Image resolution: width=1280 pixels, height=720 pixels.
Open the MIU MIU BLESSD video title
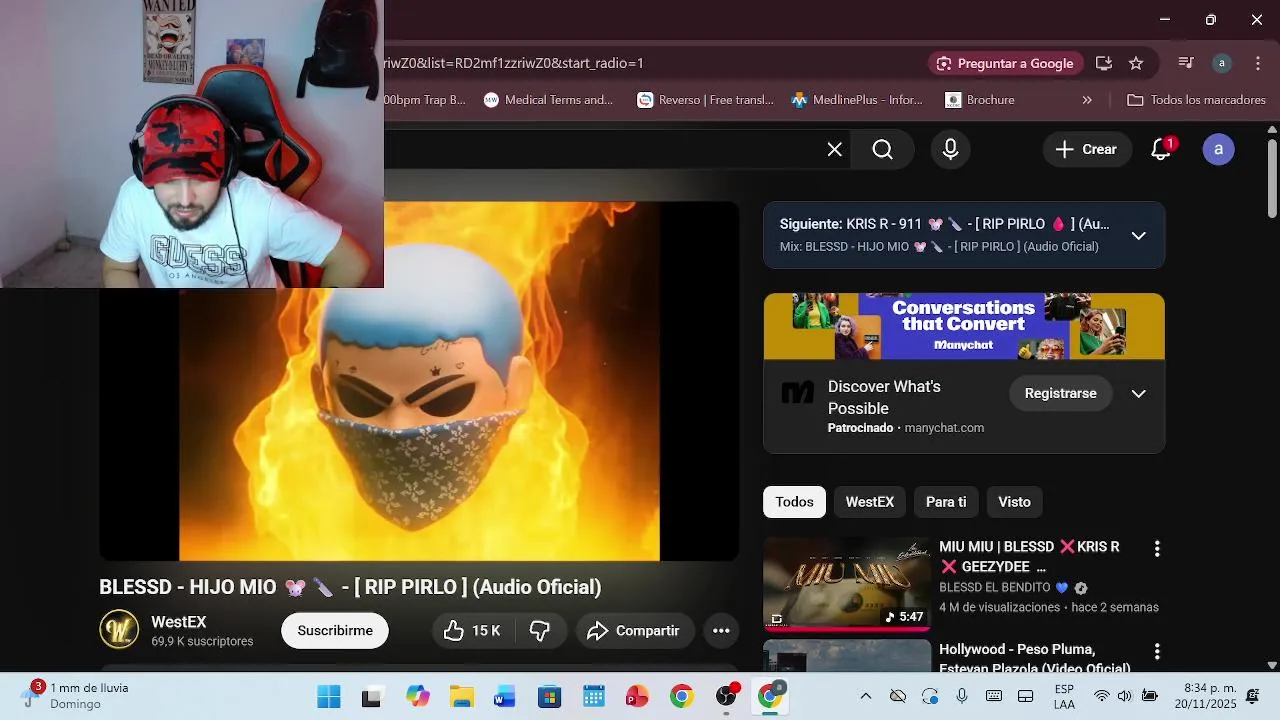[1030, 557]
